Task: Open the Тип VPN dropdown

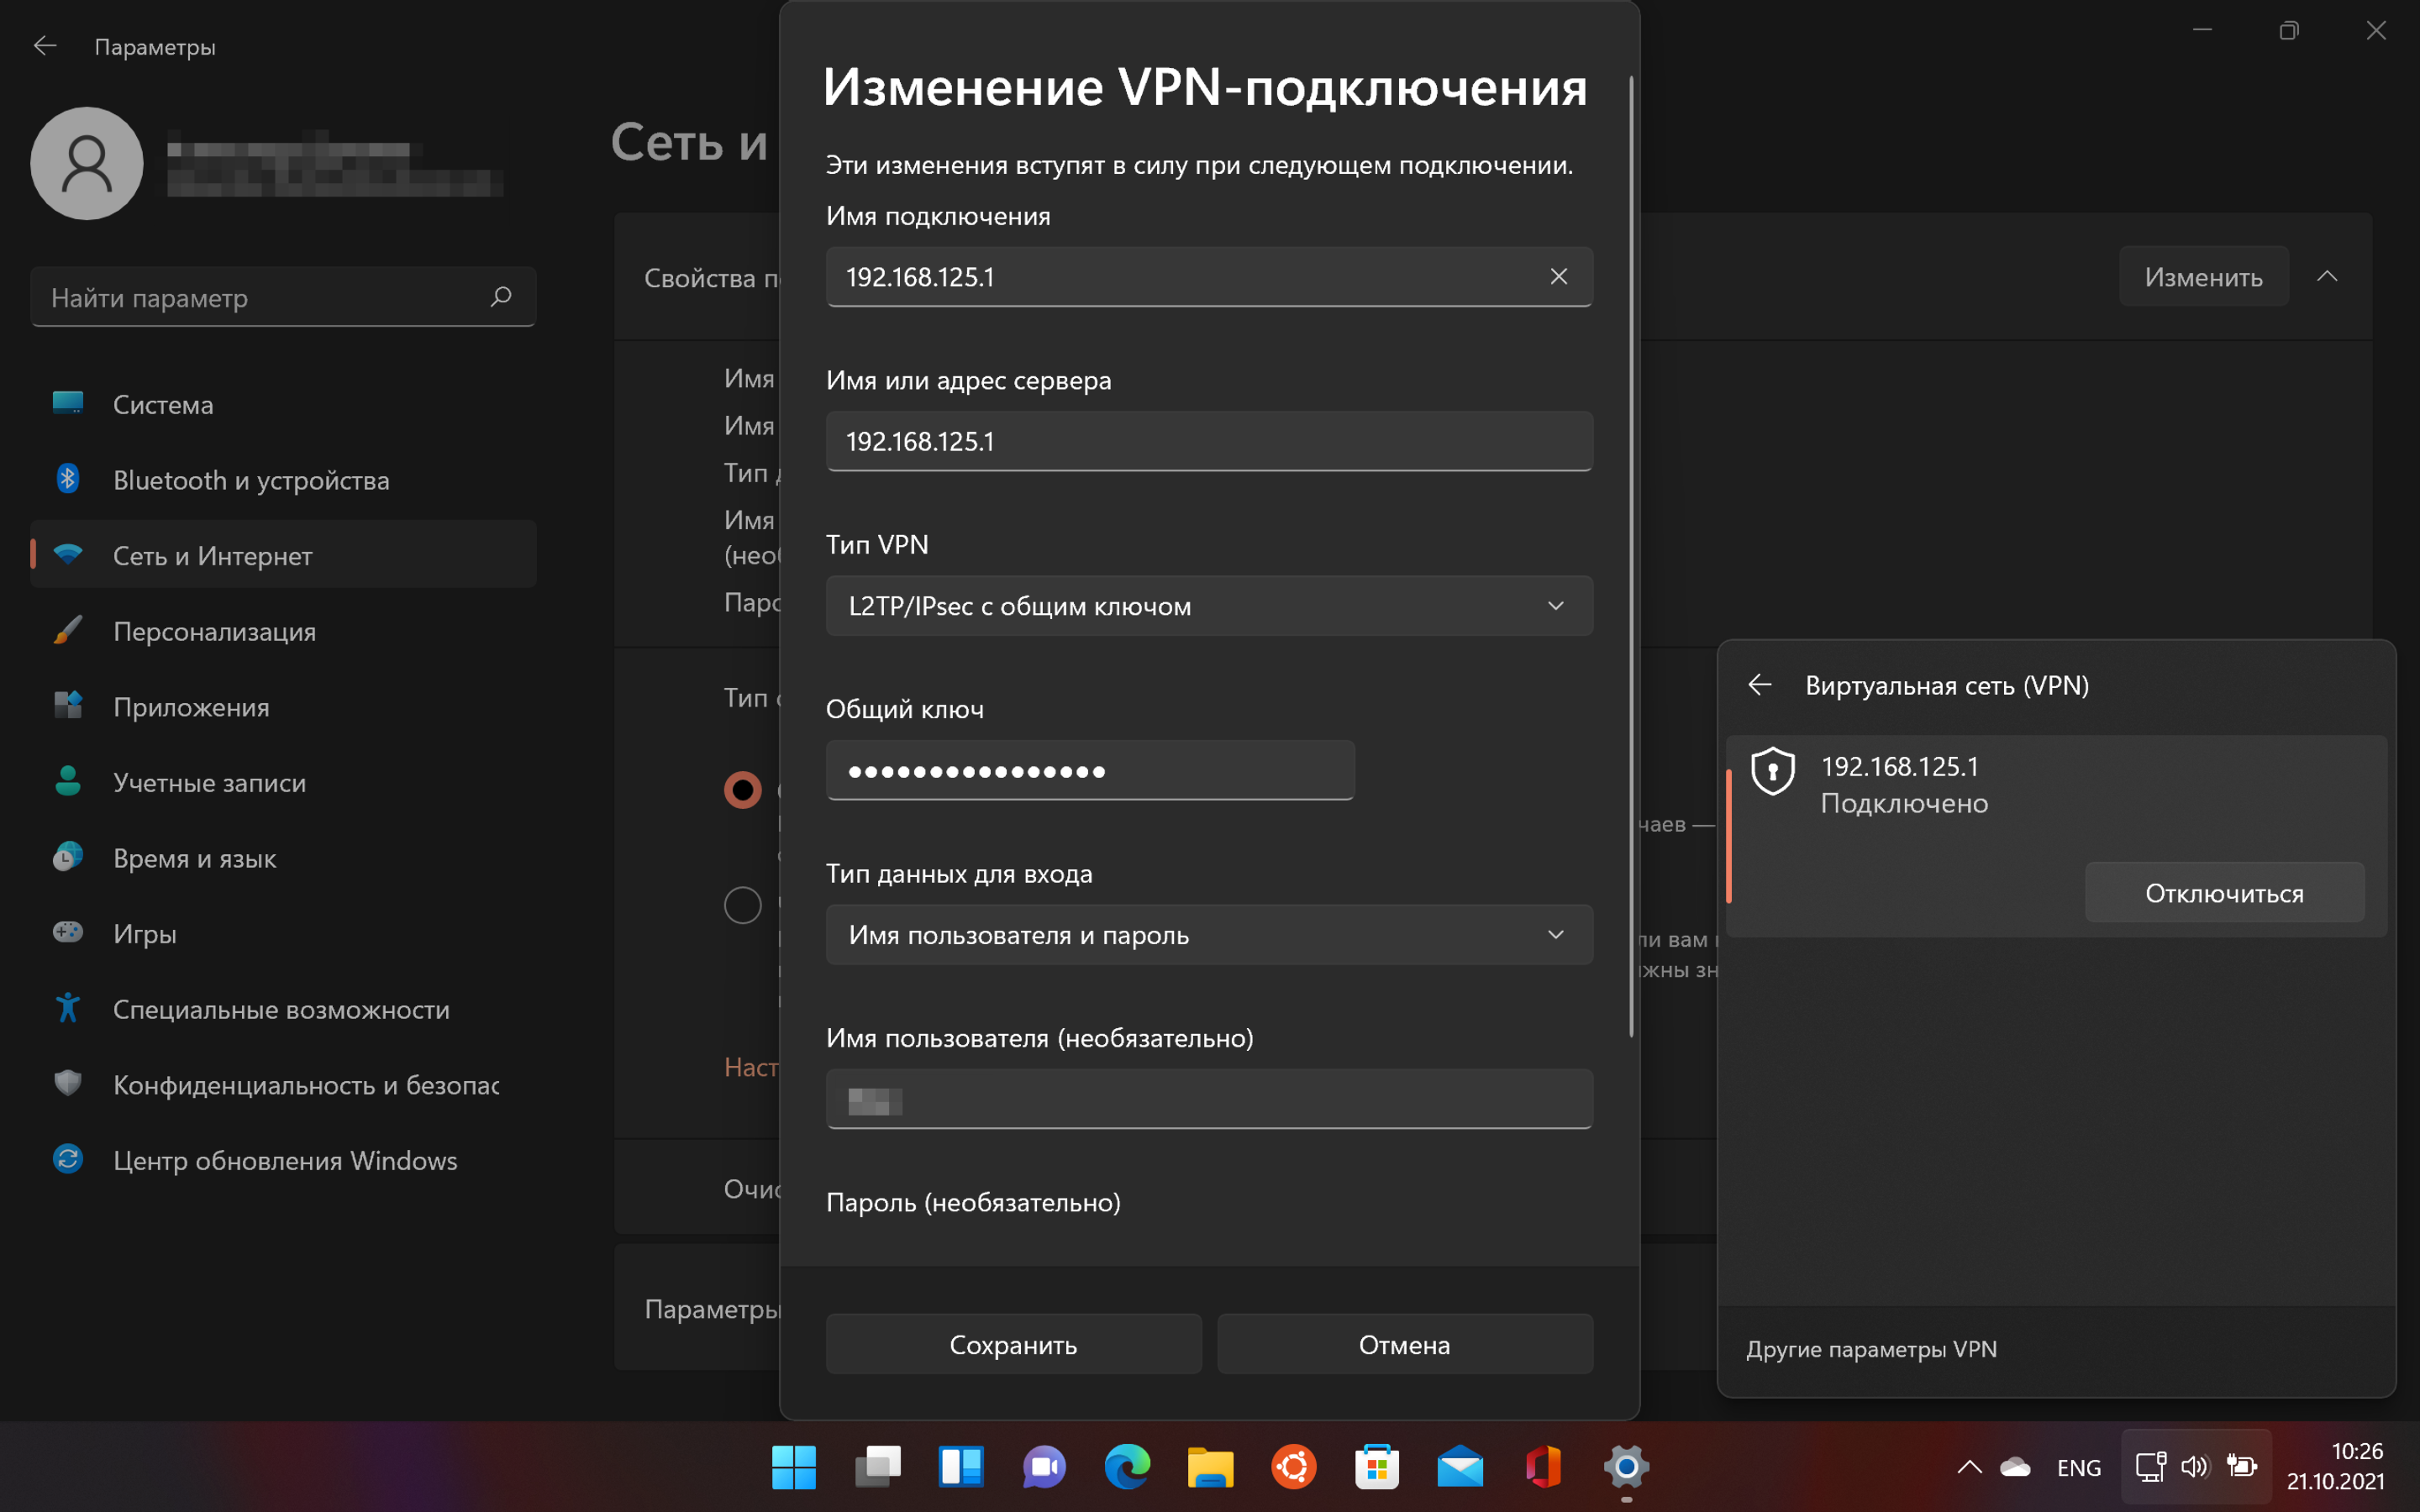Action: point(1209,605)
